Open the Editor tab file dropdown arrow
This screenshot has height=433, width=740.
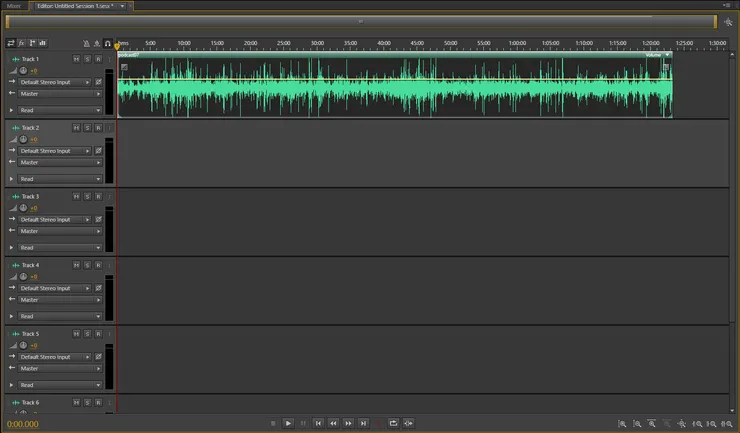pos(122,6)
